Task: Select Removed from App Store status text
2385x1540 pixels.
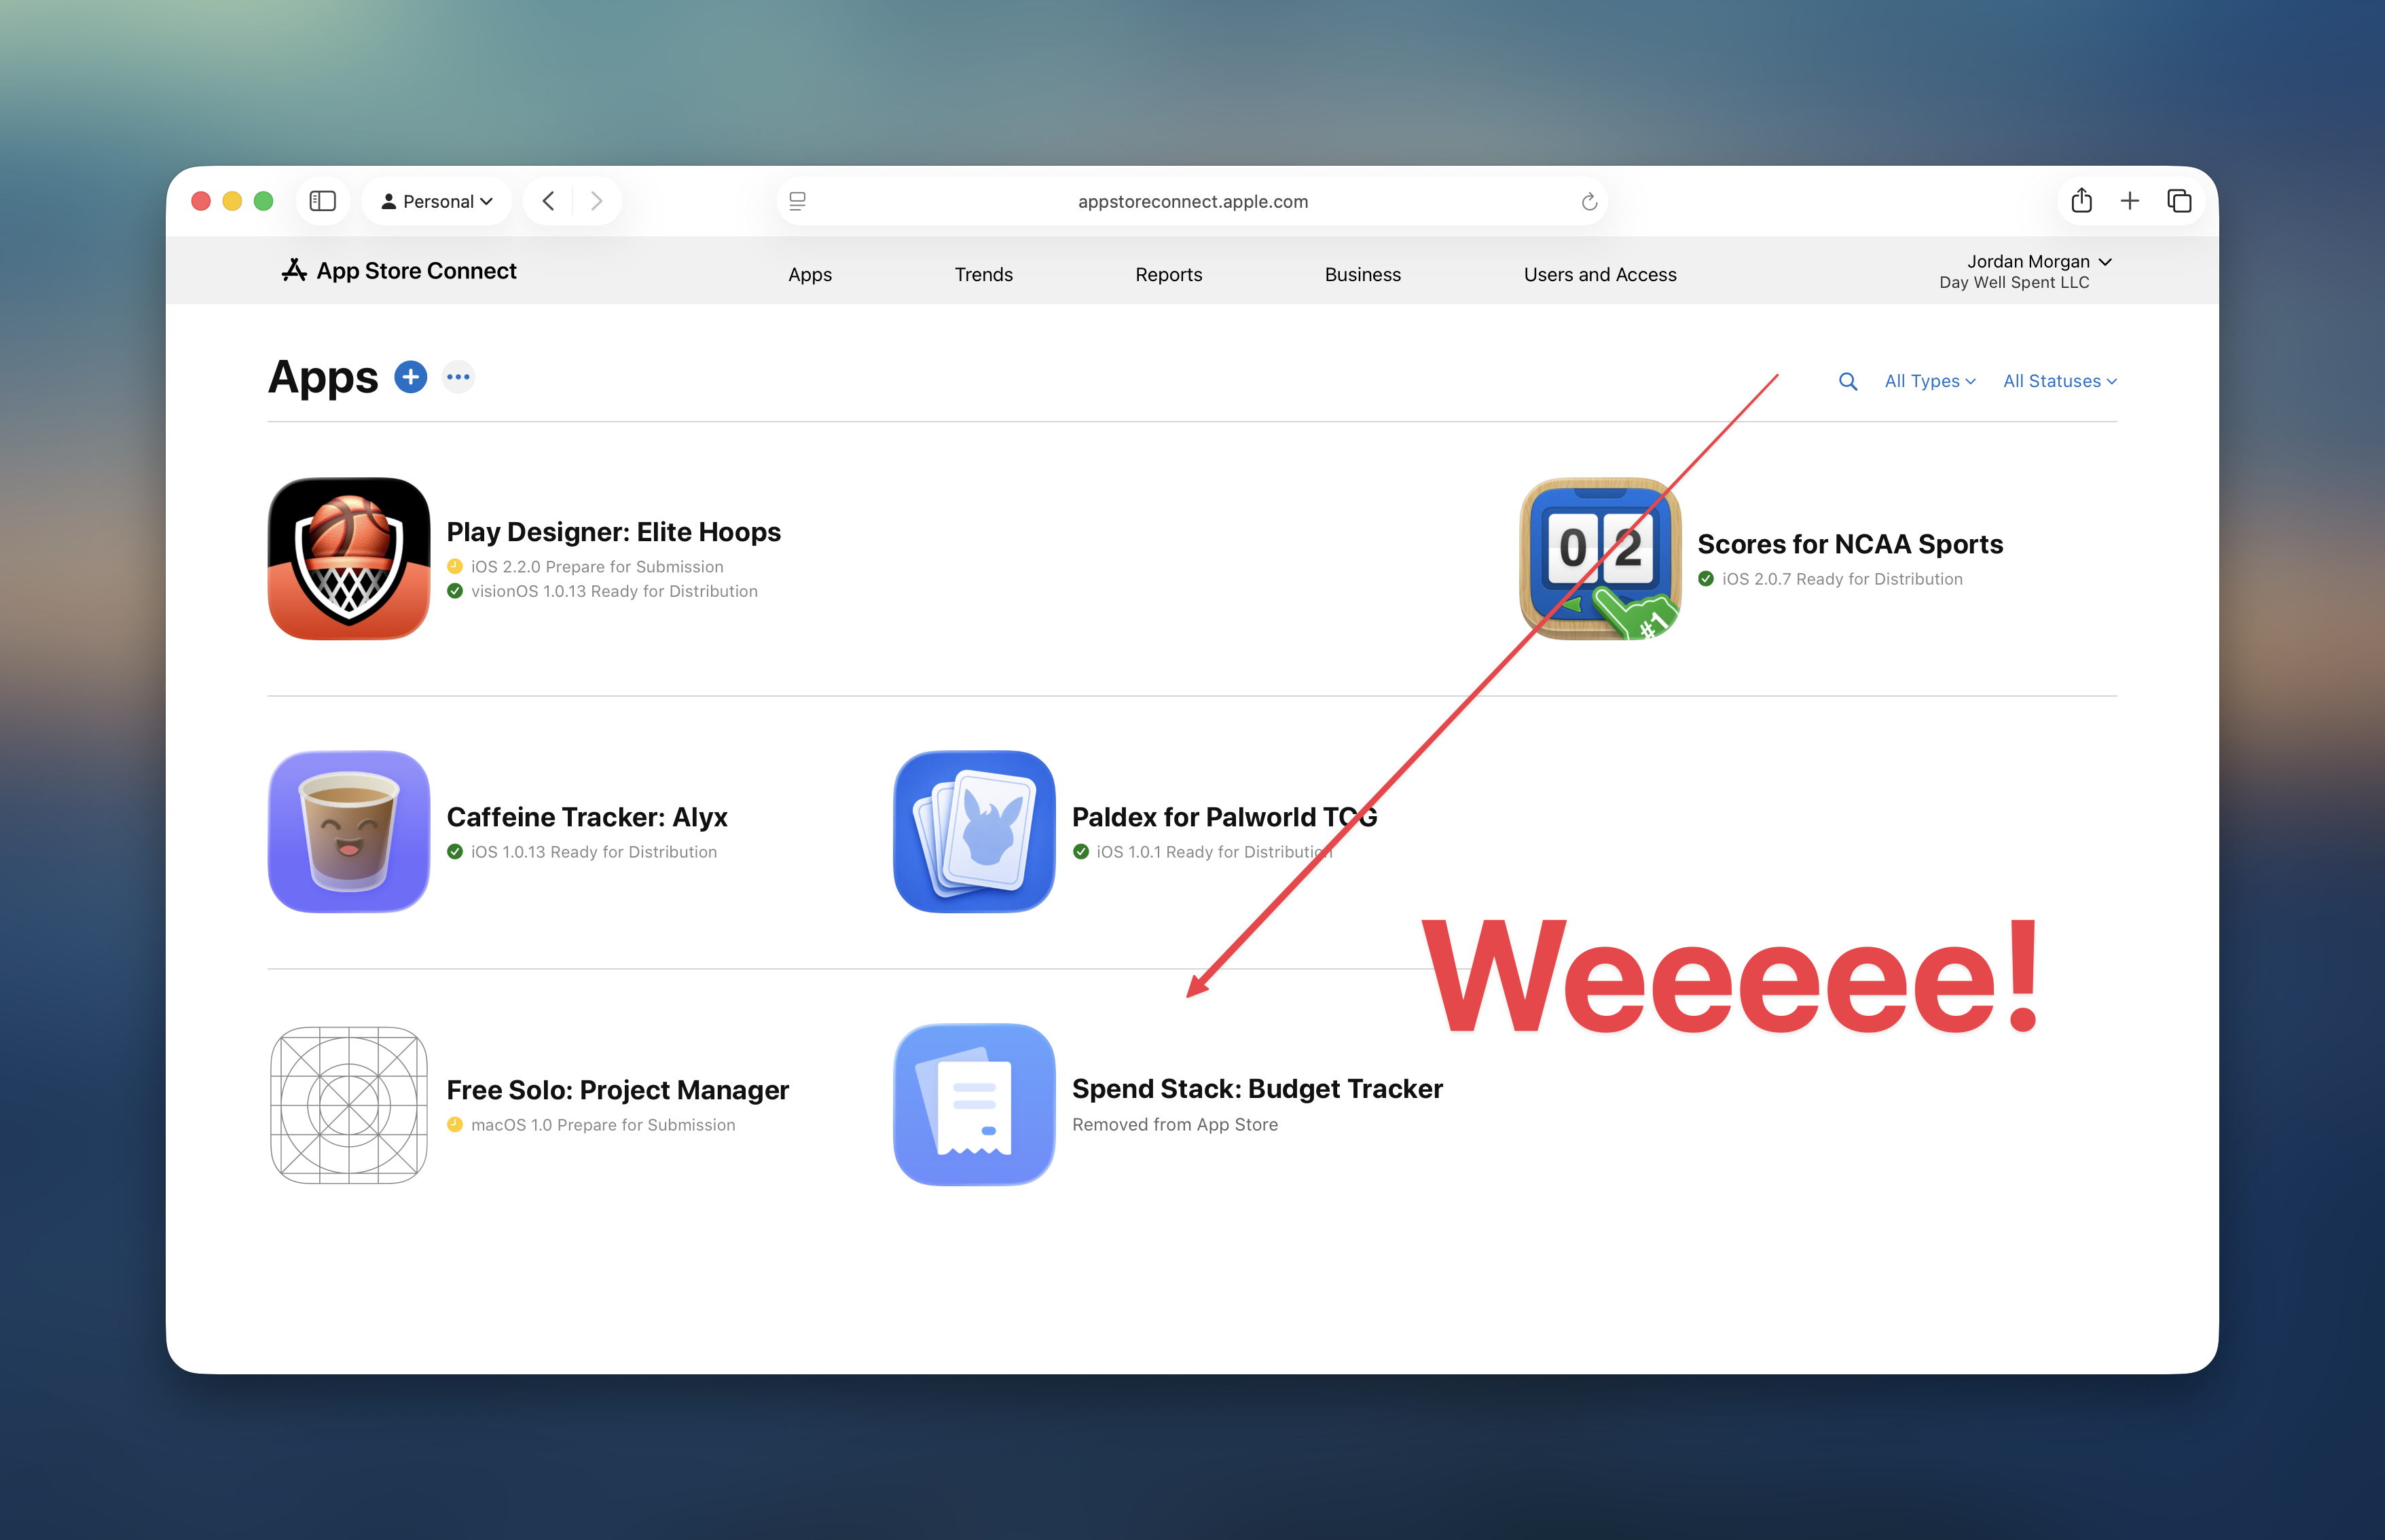Action: pos(1175,1124)
